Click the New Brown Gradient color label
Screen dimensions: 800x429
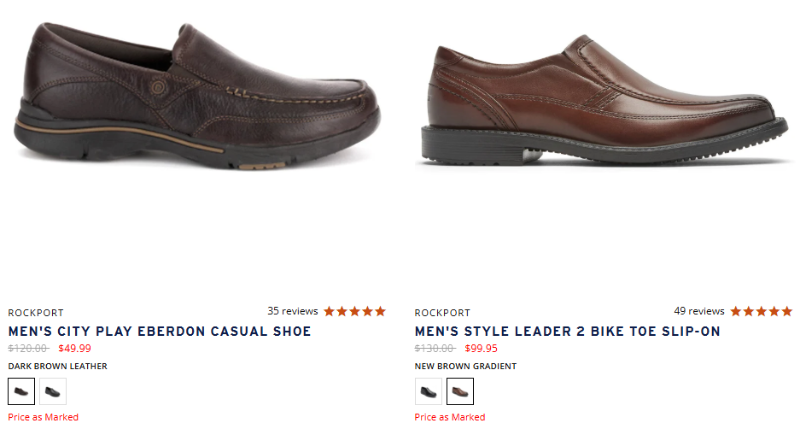click(x=465, y=366)
